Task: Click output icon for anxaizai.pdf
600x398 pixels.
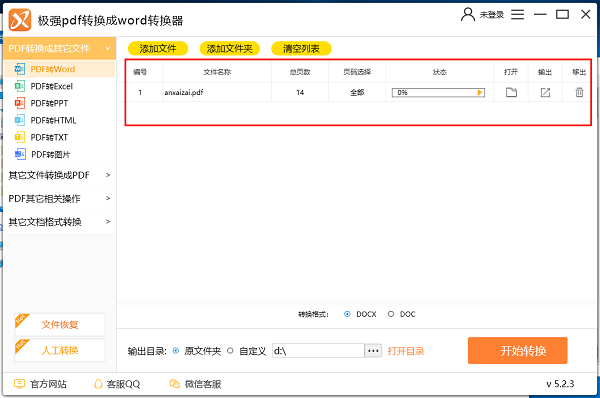Action: click(545, 92)
